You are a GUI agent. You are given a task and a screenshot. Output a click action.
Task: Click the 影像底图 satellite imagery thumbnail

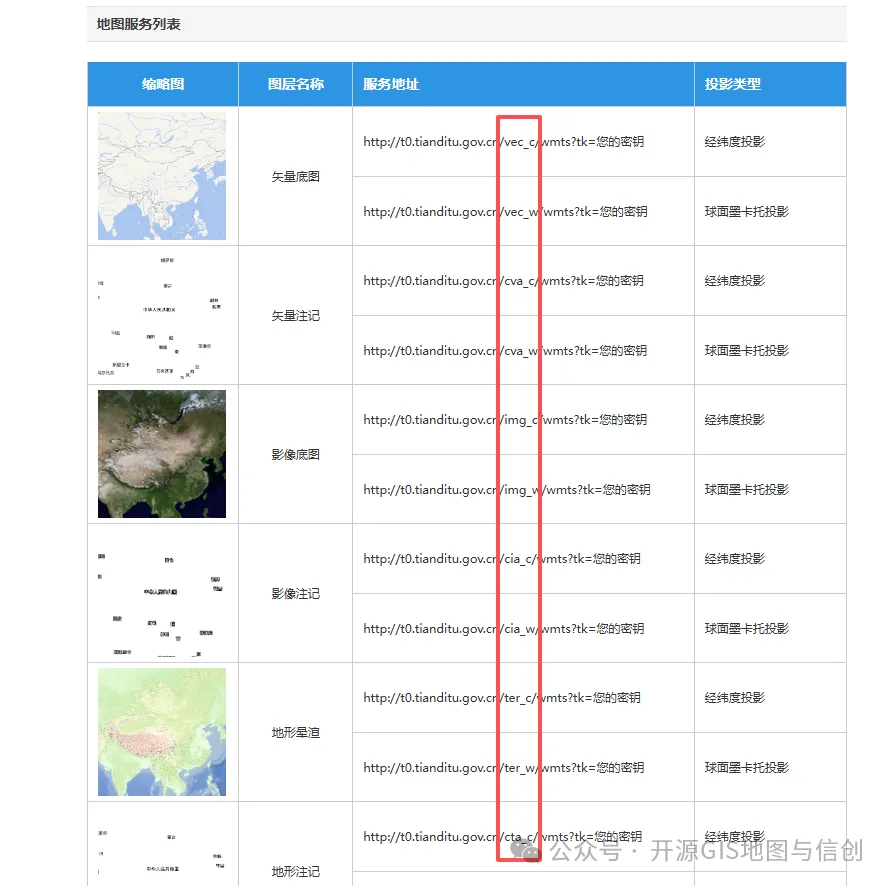(x=161, y=454)
